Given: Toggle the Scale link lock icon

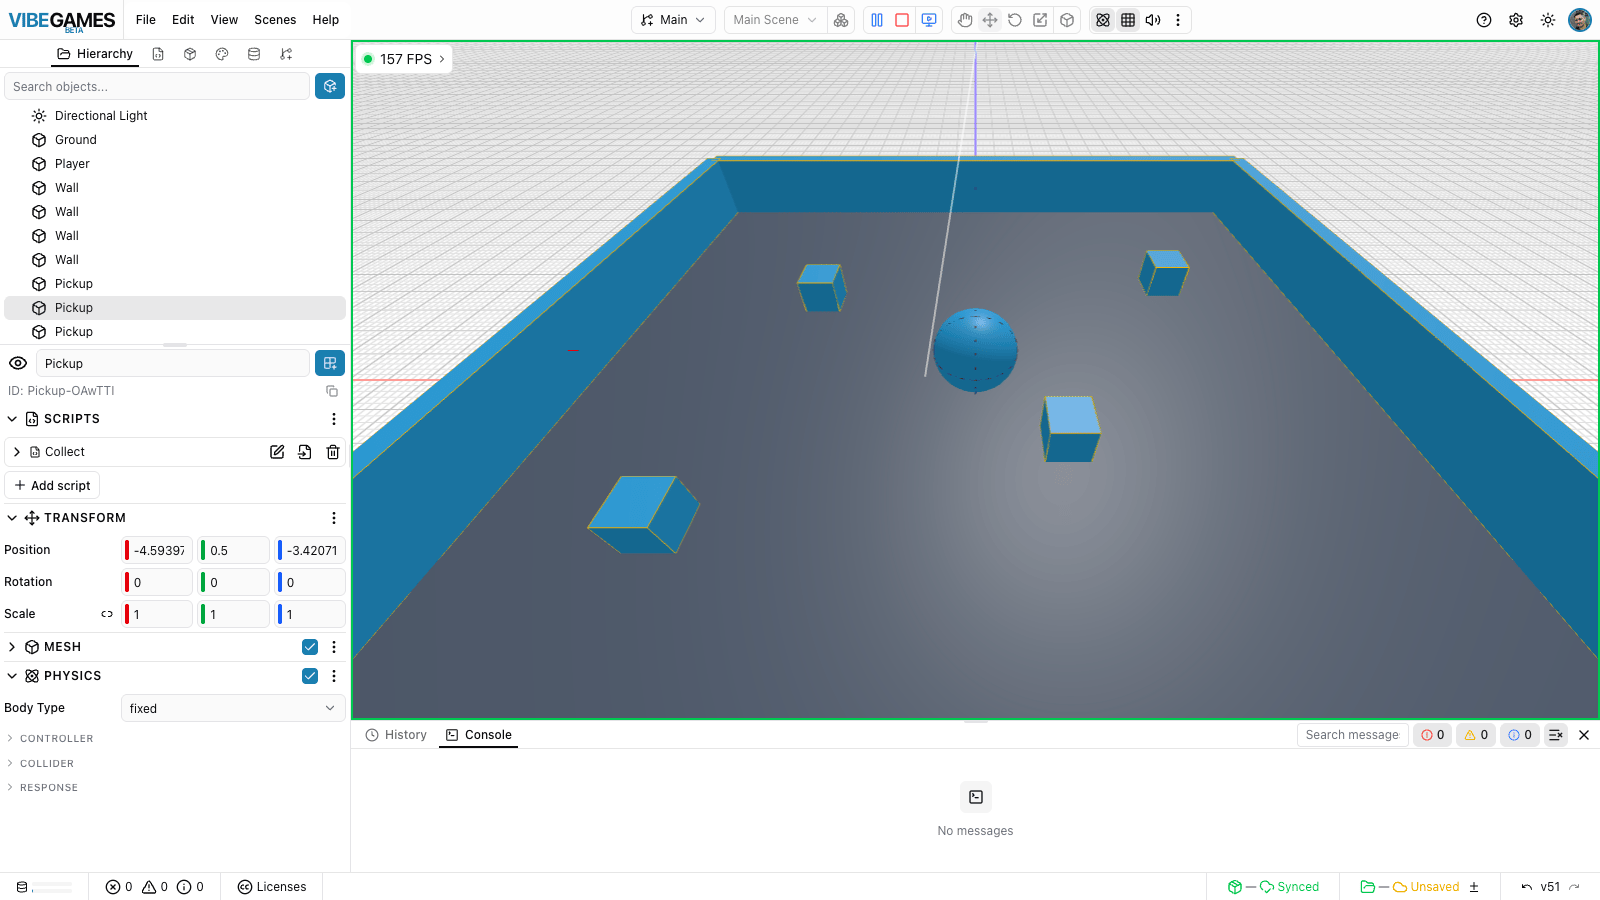Looking at the screenshot, I should (107, 614).
